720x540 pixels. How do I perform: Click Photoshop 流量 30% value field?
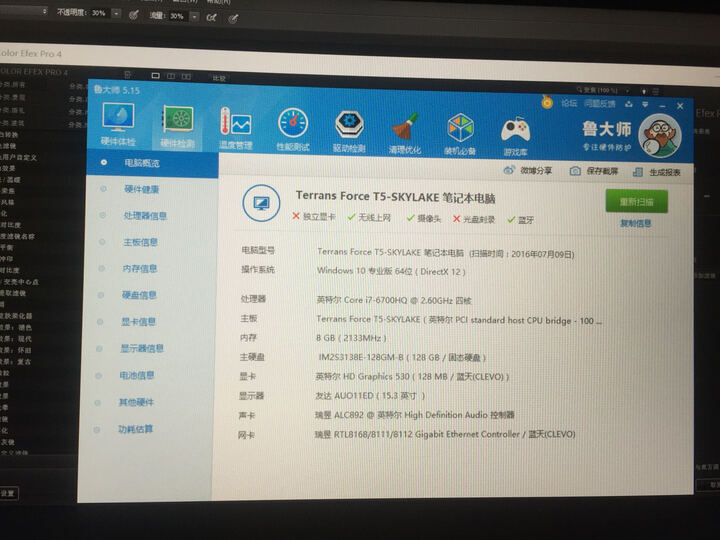click(x=177, y=16)
